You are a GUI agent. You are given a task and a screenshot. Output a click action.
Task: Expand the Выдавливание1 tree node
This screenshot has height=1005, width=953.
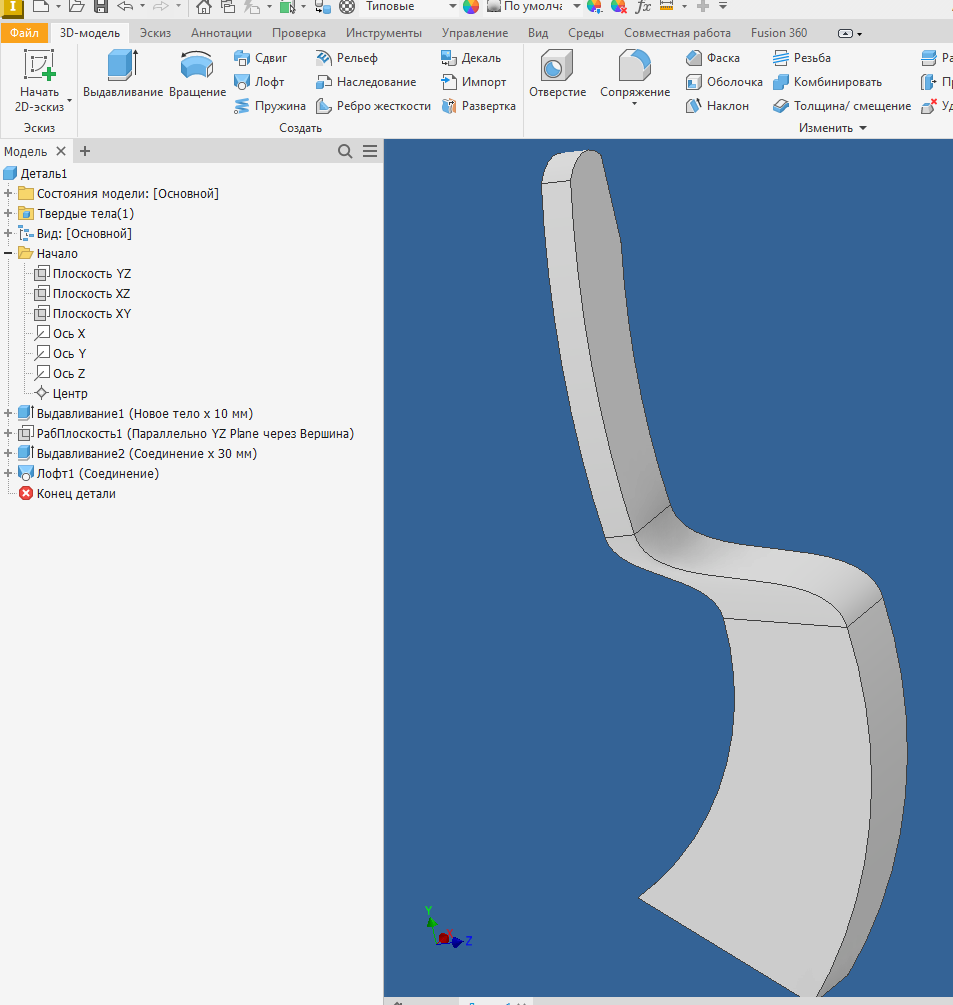coord(8,413)
